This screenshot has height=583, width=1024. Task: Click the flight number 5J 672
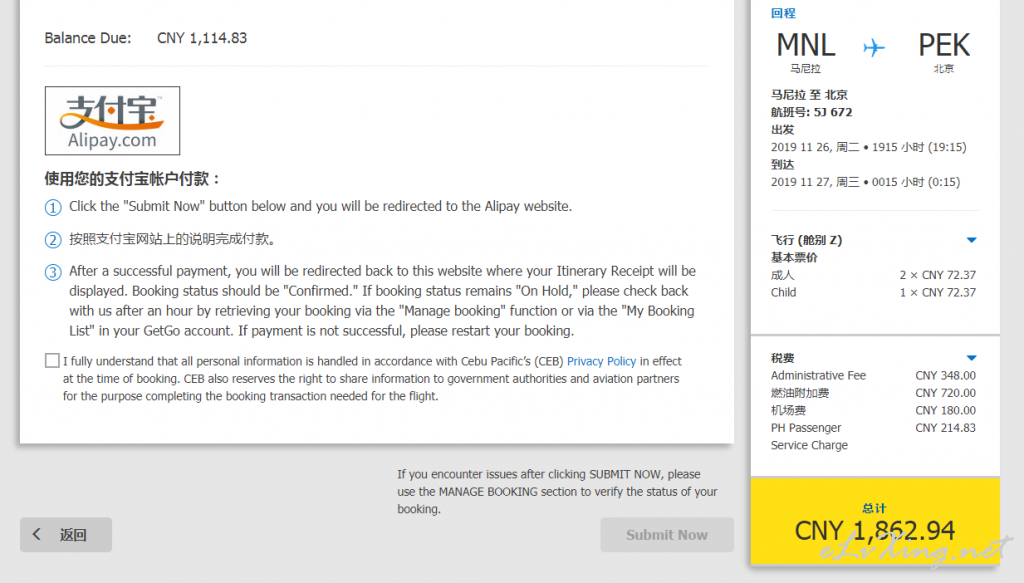point(833,112)
